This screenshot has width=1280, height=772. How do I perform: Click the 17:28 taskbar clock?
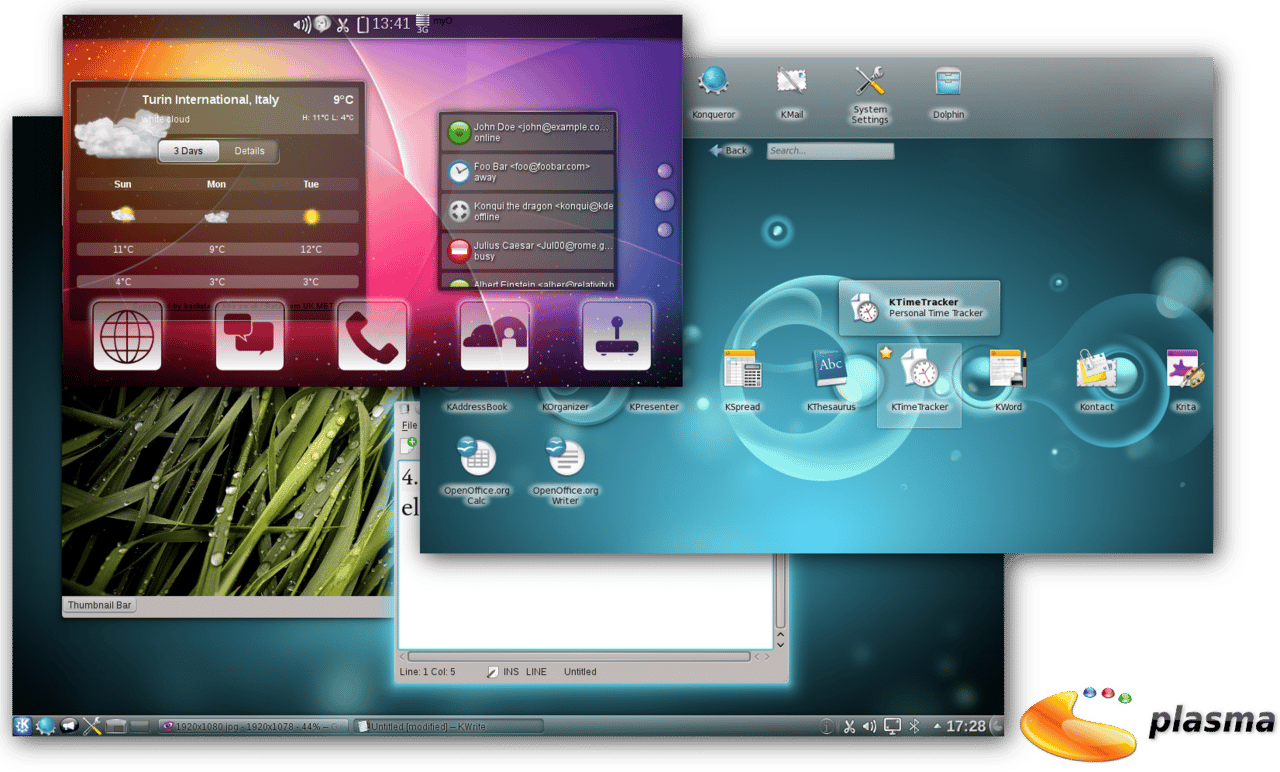967,726
